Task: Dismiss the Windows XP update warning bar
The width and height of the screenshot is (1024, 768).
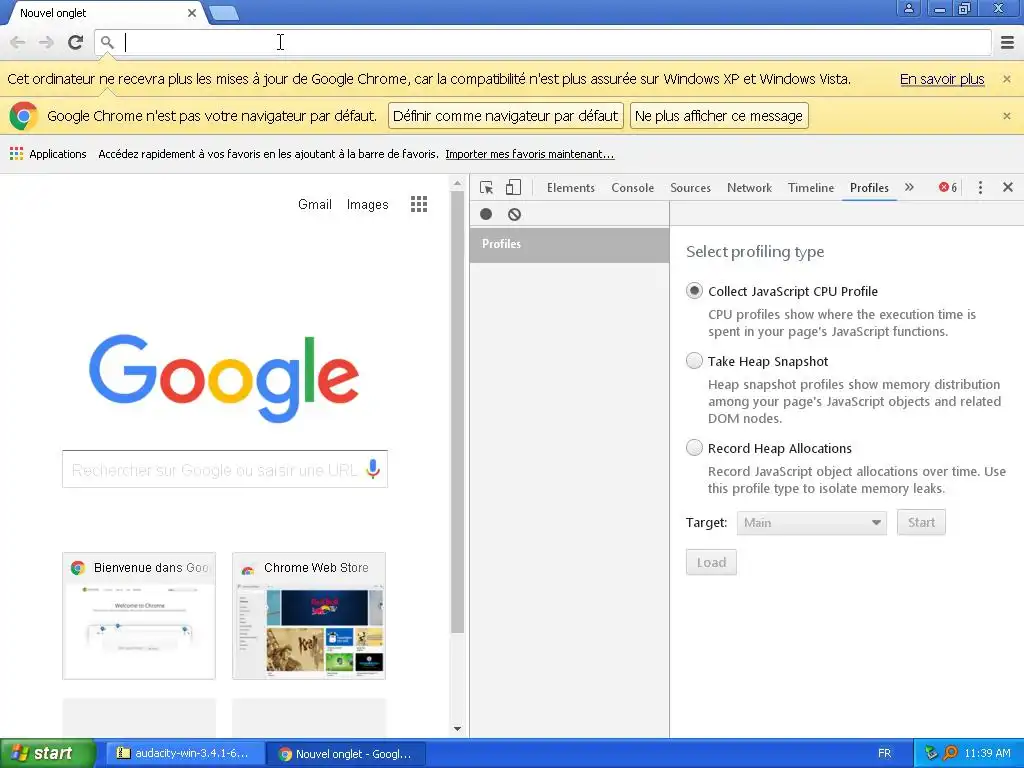Action: click(1006, 79)
